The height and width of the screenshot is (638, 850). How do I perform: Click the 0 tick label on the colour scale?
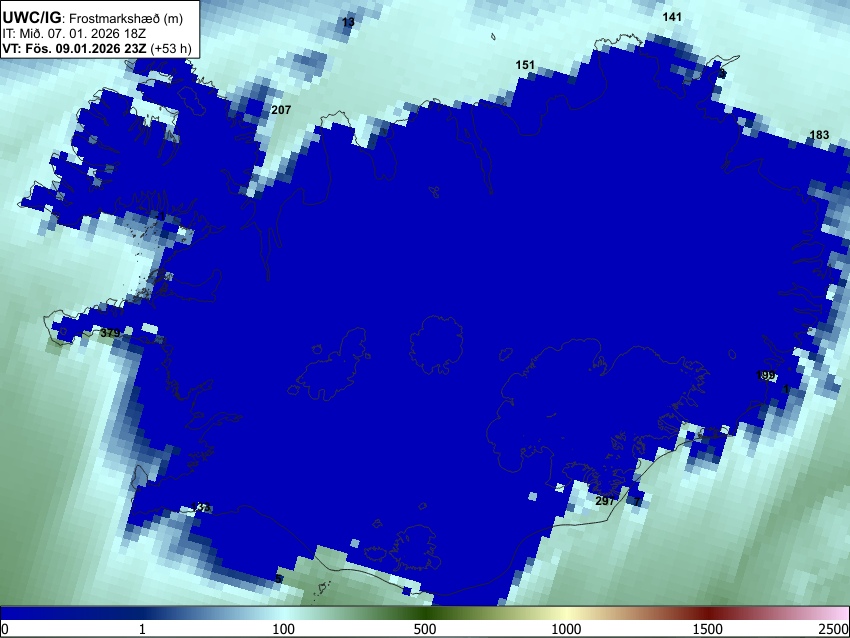(5, 629)
